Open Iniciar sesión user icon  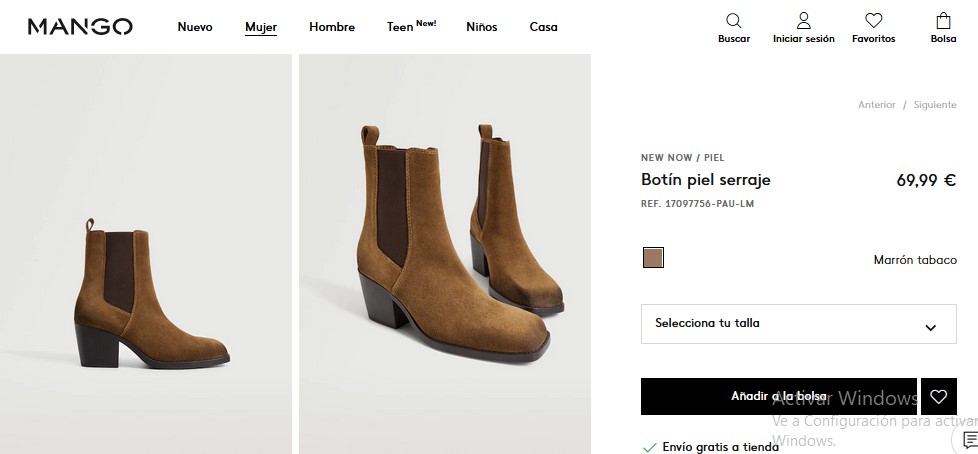pos(803,21)
